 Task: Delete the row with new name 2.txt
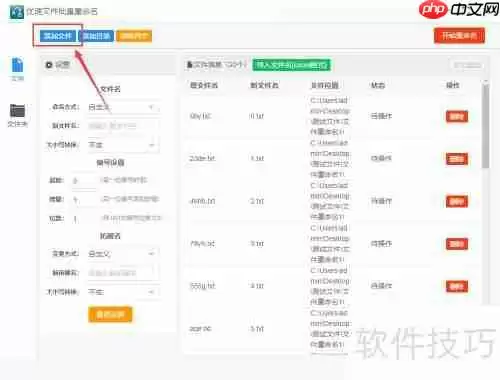[x=457, y=201]
